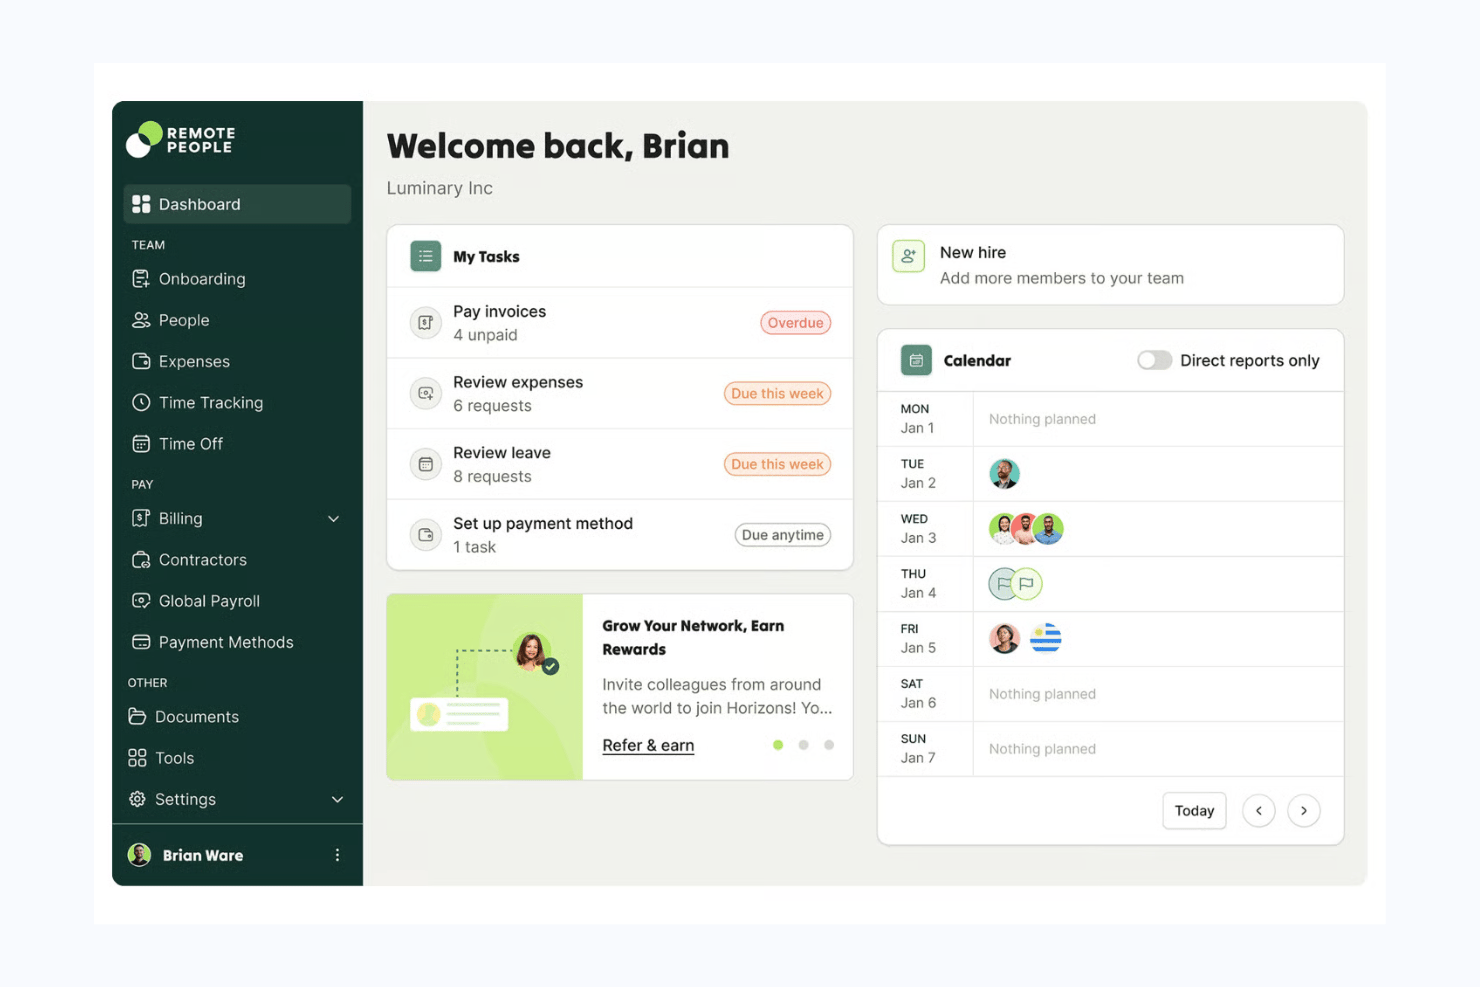This screenshot has height=987, width=1480.
Task: Expand the Settings submenu chevron
Action: (x=337, y=799)
